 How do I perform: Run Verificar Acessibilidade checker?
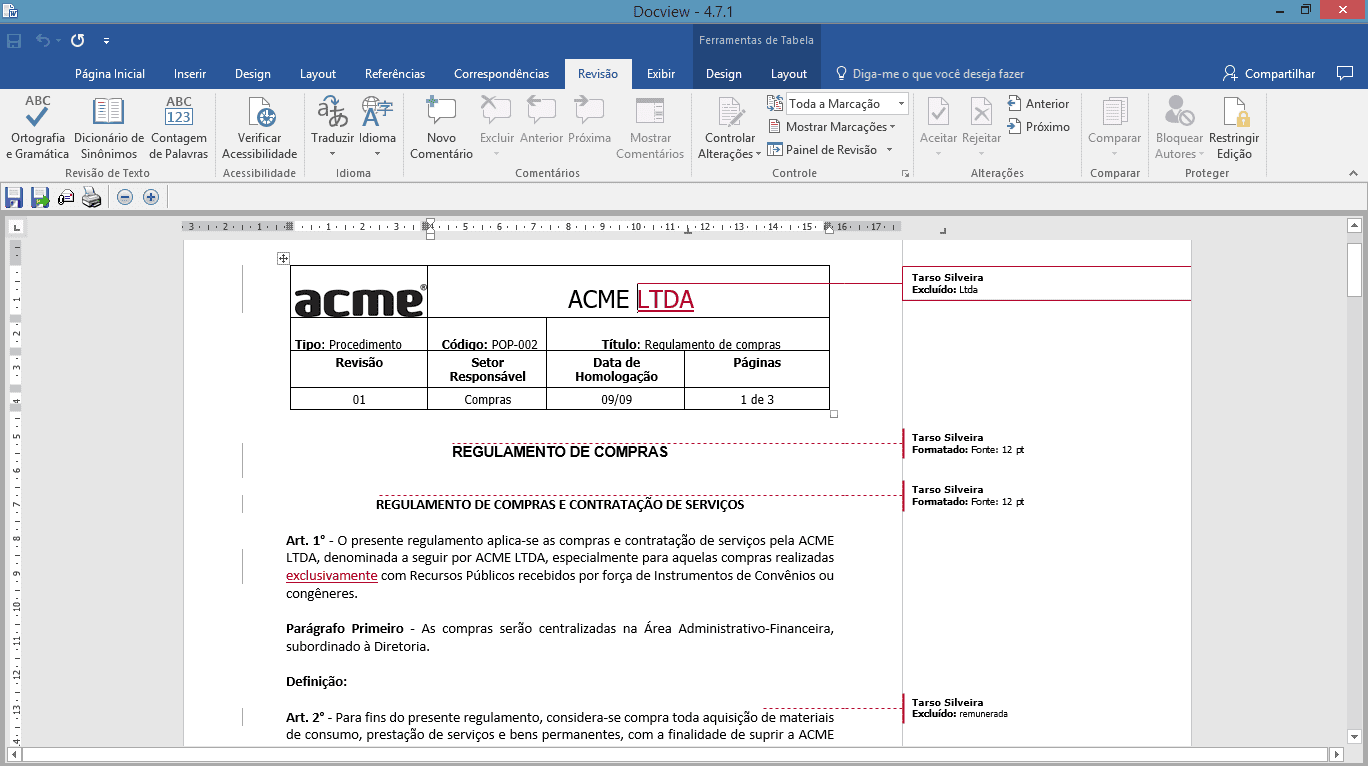(260, 127)
